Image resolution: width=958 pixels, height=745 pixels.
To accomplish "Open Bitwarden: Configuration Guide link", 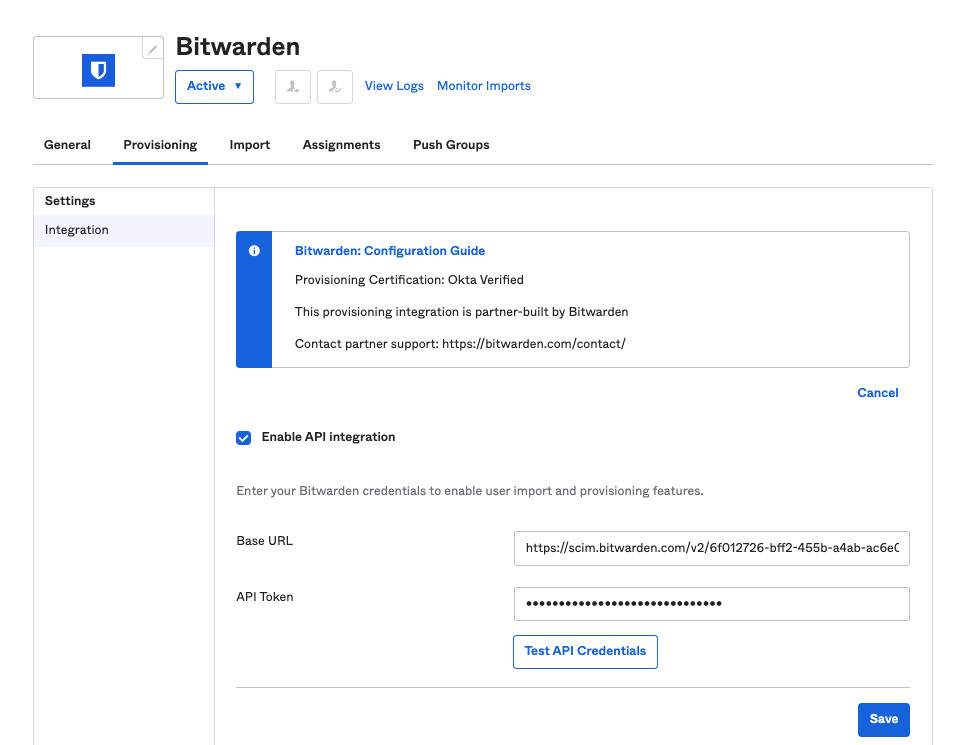I will pos(390,251).
